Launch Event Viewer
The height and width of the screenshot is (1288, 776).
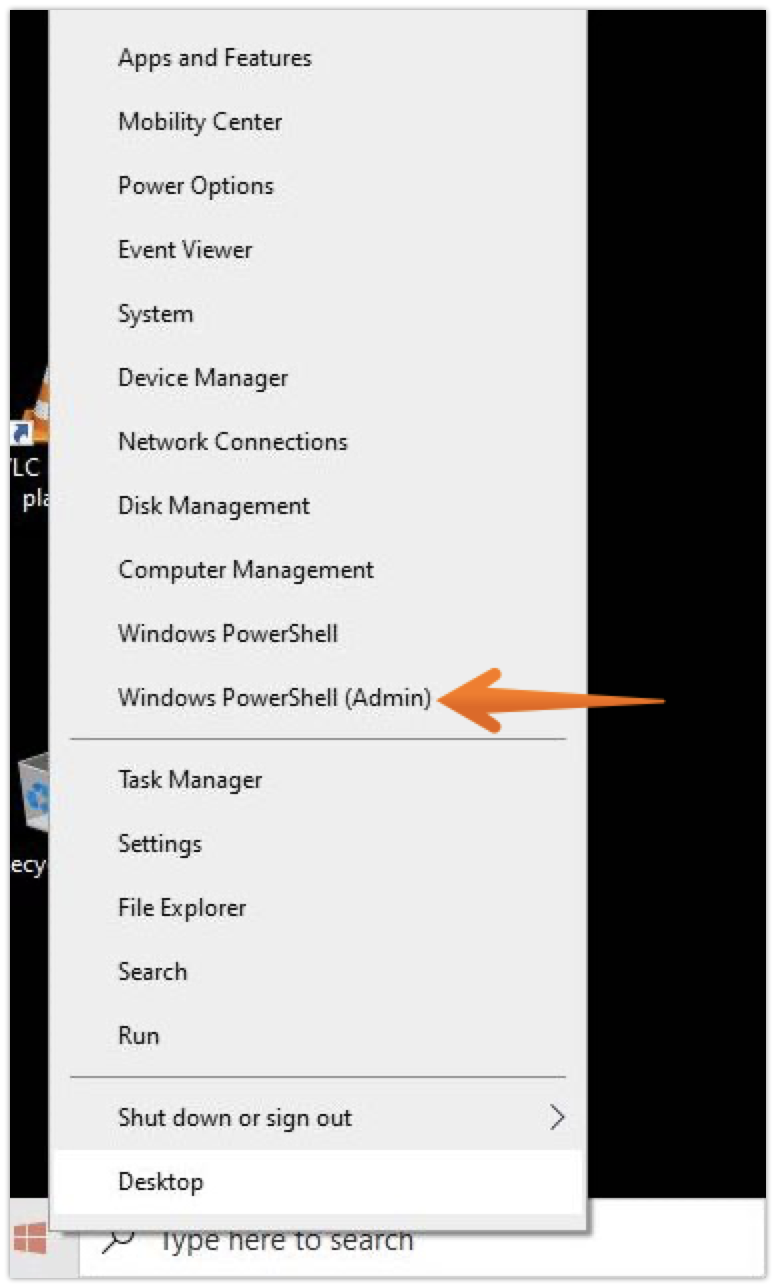[185, 250]
